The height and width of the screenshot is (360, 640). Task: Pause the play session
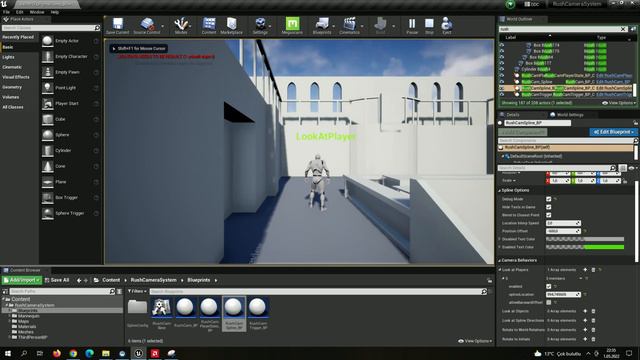point(412,26)
